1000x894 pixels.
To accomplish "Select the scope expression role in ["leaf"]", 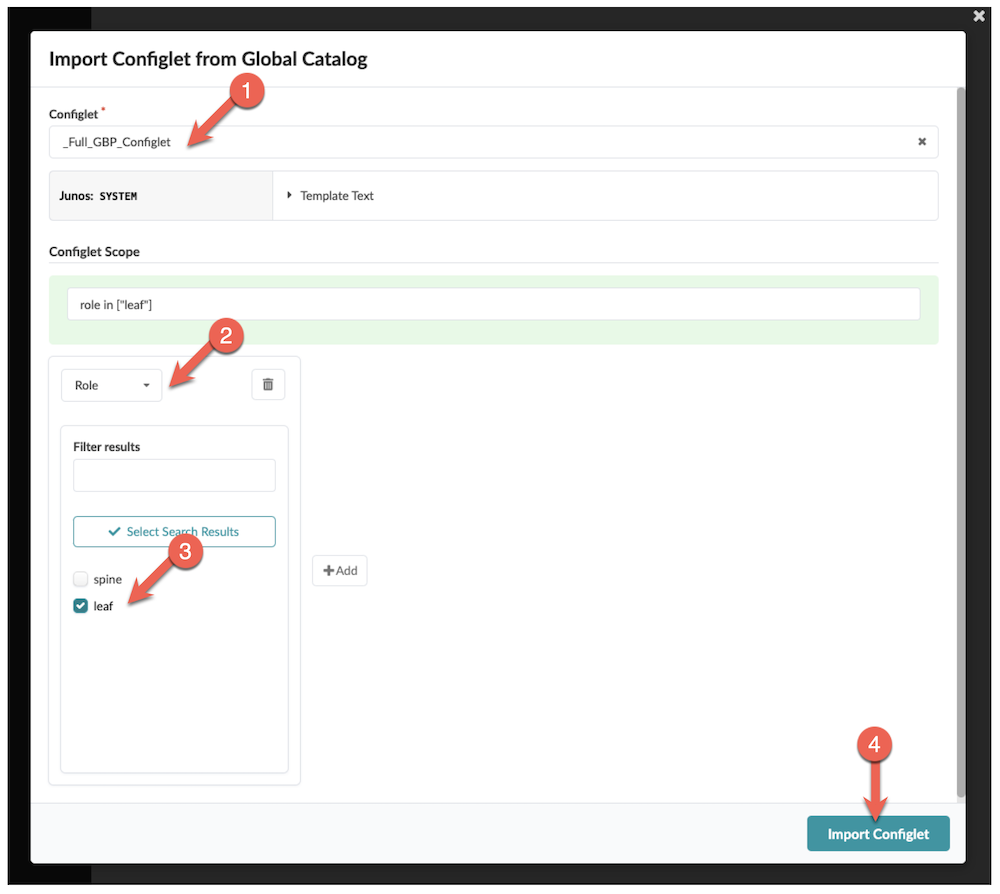I will 495,303.
